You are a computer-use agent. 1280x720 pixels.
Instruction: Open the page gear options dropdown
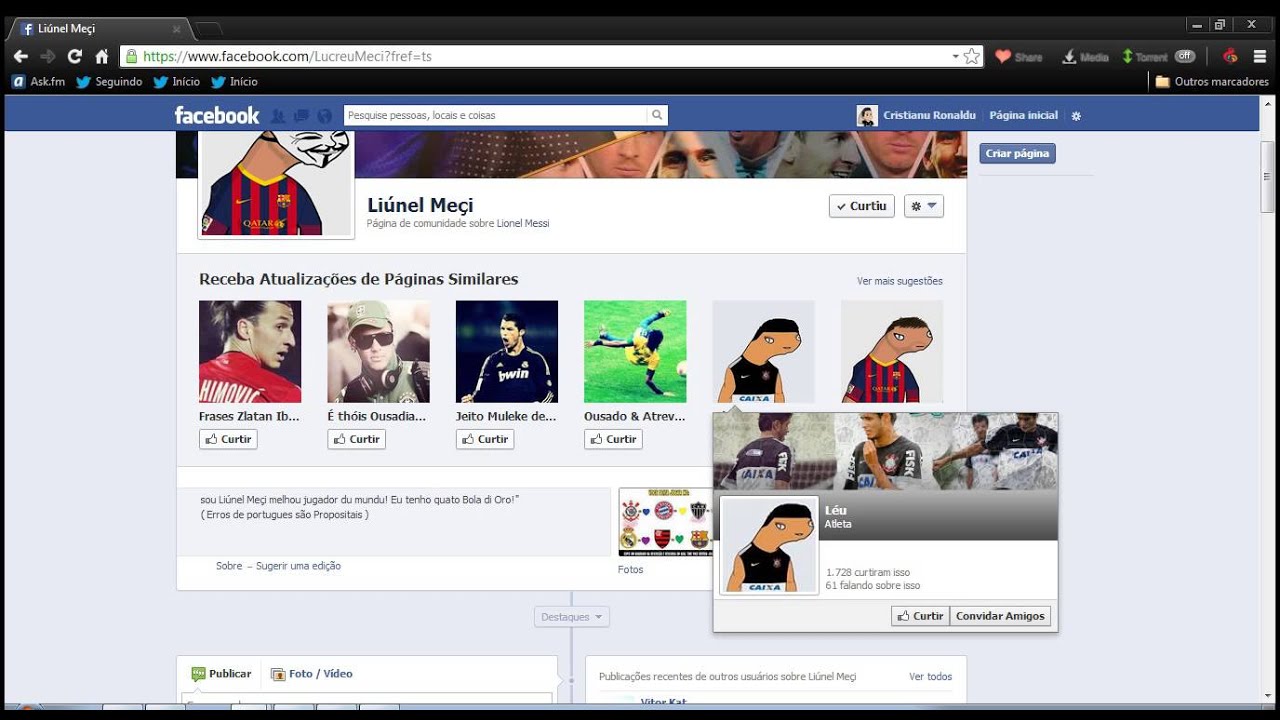[x=924, y=206]
